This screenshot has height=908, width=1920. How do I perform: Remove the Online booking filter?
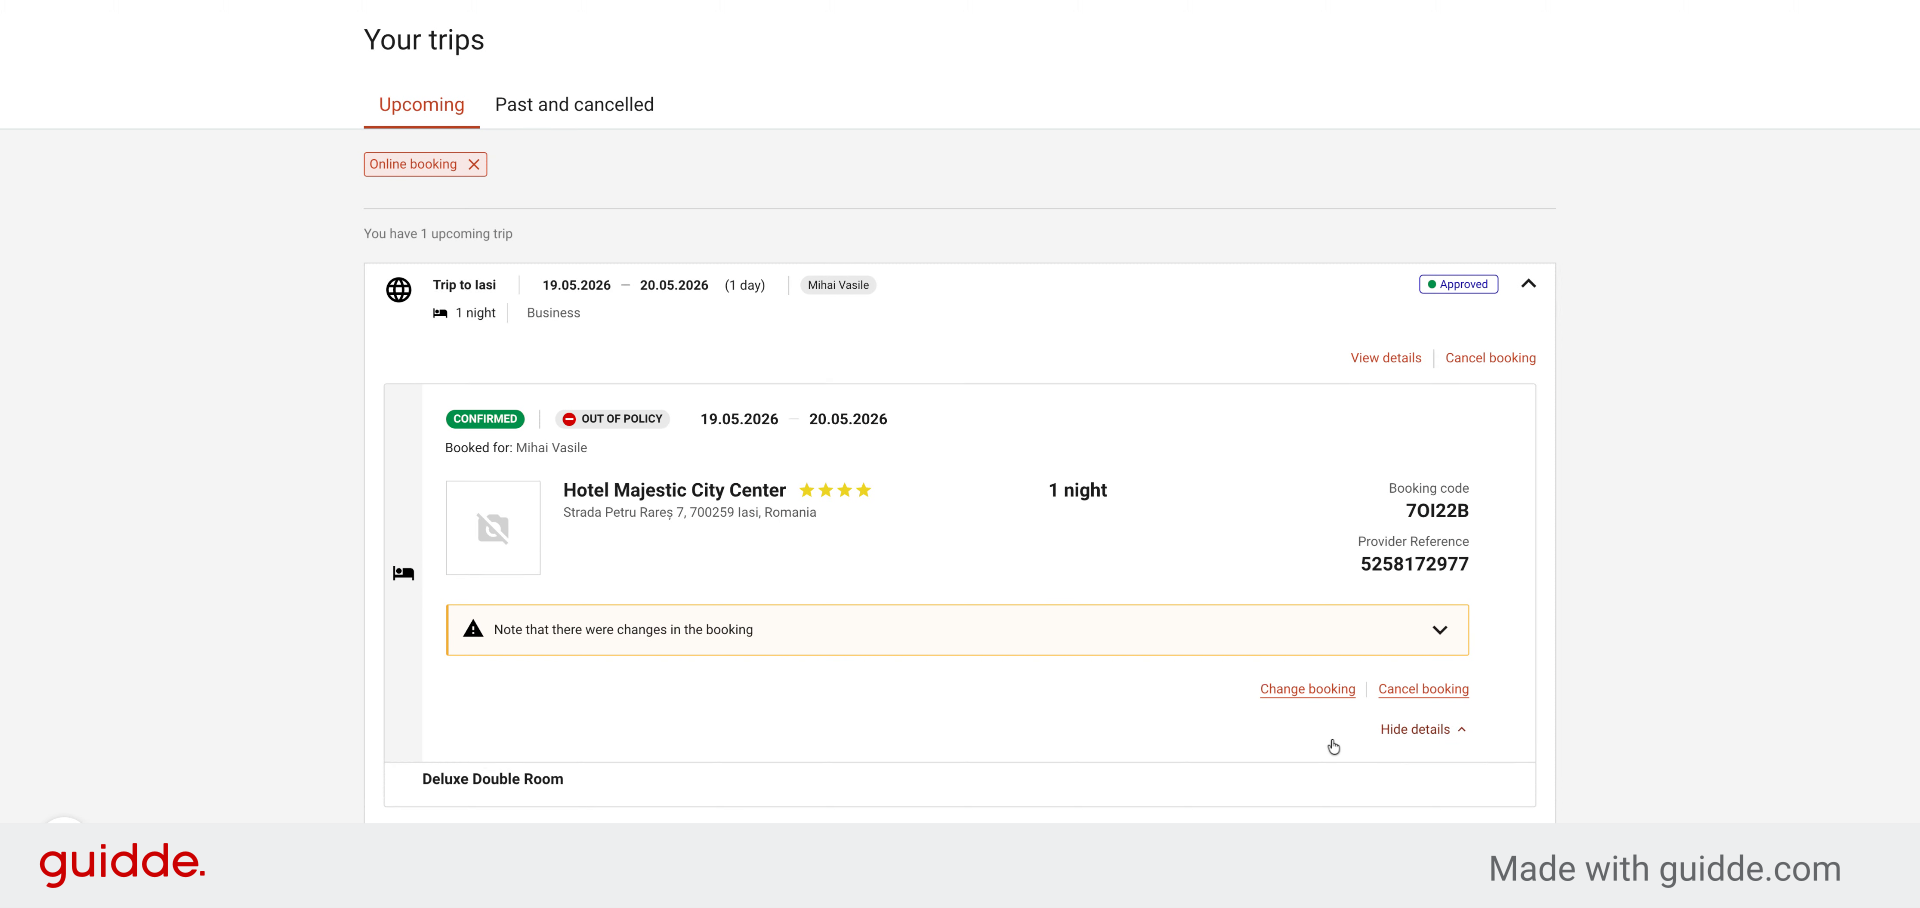click(474, 164)
